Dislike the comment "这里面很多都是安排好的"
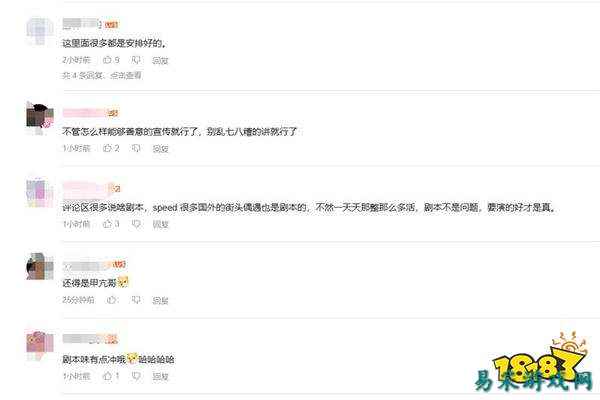The image size is (600, 400). [136, 60]
